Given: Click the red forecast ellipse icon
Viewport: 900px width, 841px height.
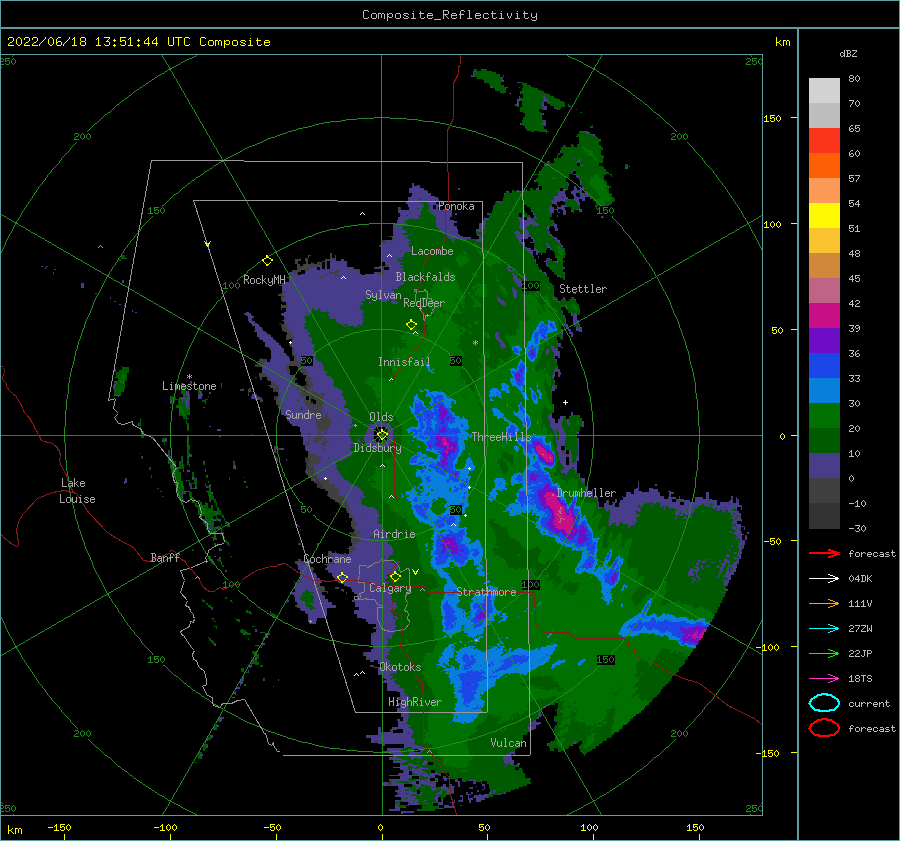Looking at the screenshot, I should (824, 728).
